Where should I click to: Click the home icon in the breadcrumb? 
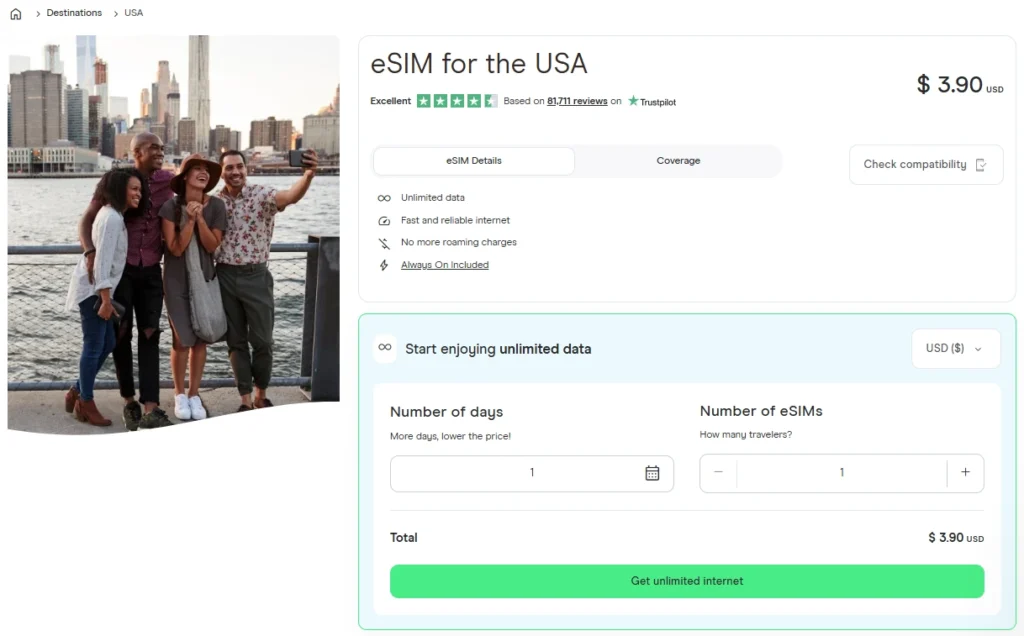[x=15, y=13]
